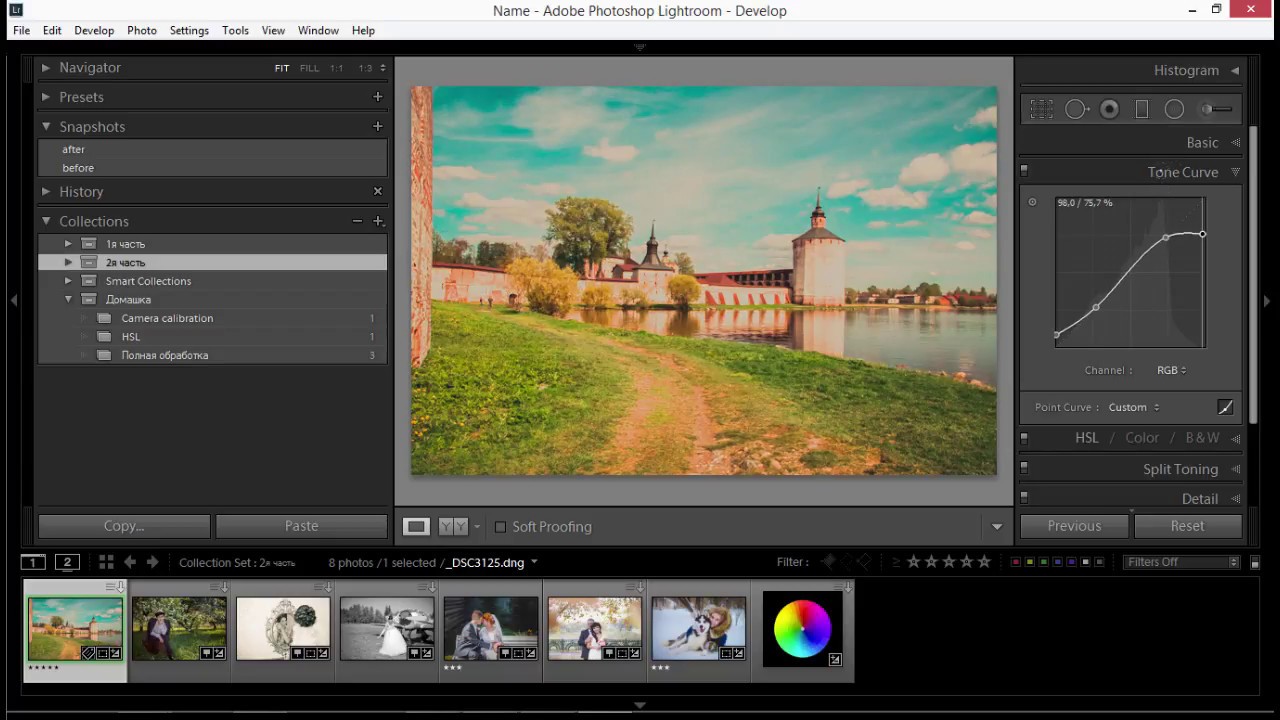Open the _DSC3125.dng filename dropdown

click(534, 562)
